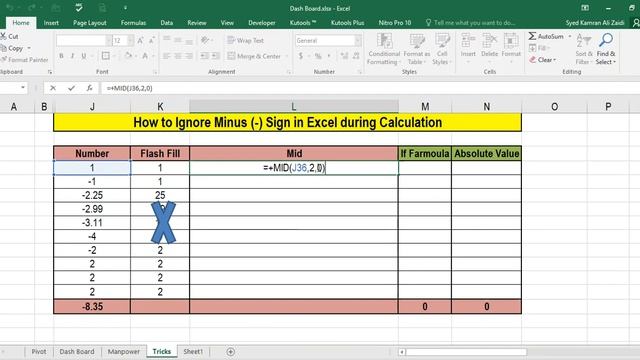Open the font size dropdown
The image size is (640, 360).
(130, 40)
